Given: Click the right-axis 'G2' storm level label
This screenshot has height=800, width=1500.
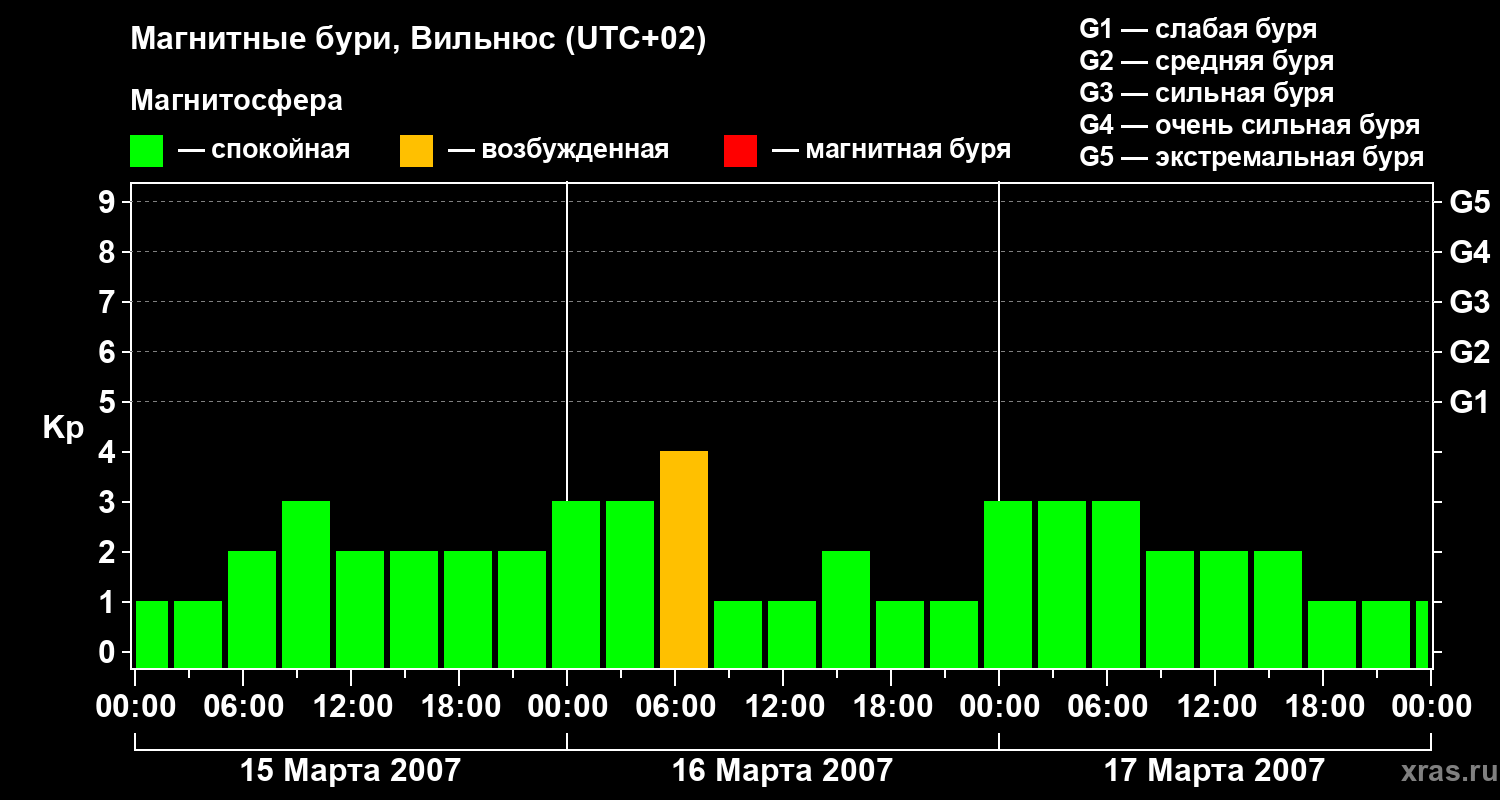Looking at the screenshot, I should click(1469, 352).
